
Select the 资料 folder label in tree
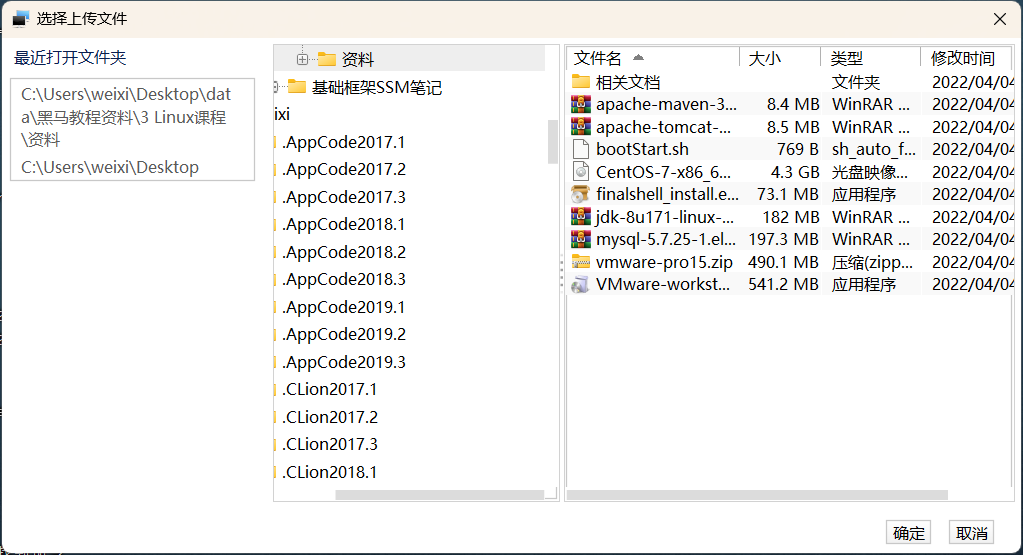(358, 59)
